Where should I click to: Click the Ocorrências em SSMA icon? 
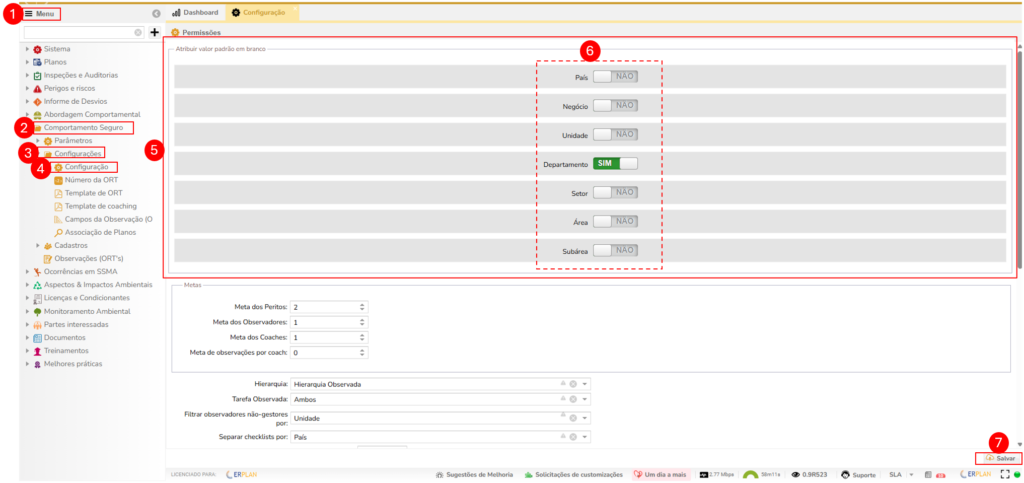[37, 272]
